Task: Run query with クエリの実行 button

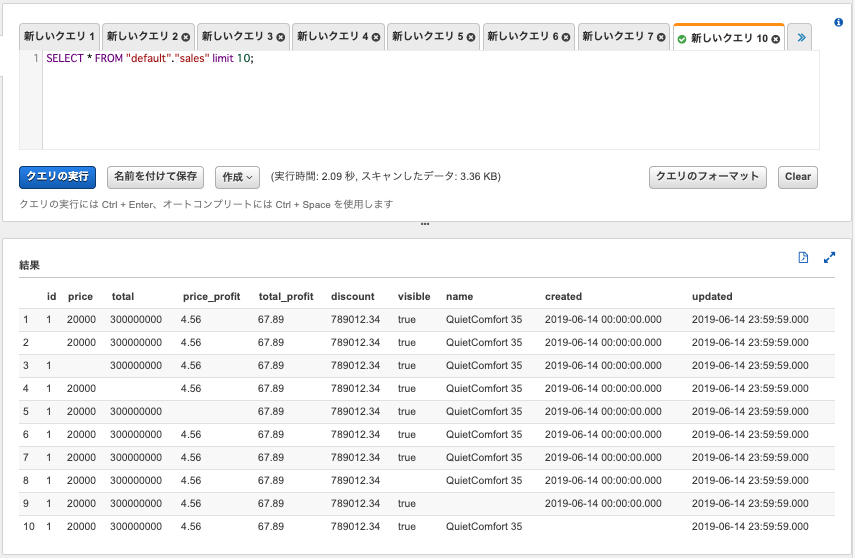Action: [57, 177]
